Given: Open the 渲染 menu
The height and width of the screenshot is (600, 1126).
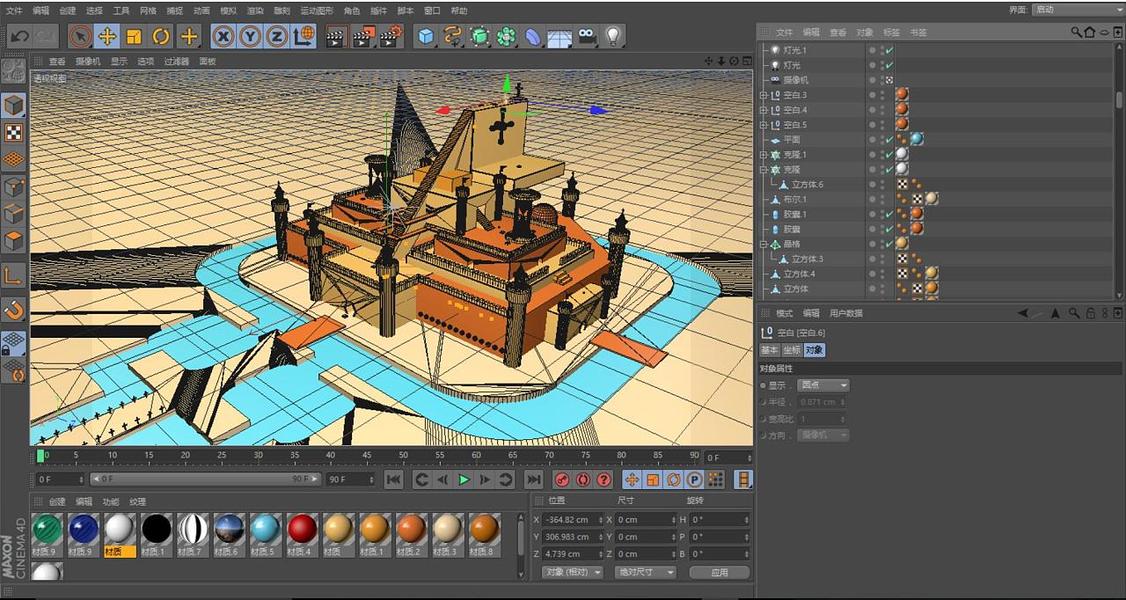Looking at the screenshot, I should [255, 11].
